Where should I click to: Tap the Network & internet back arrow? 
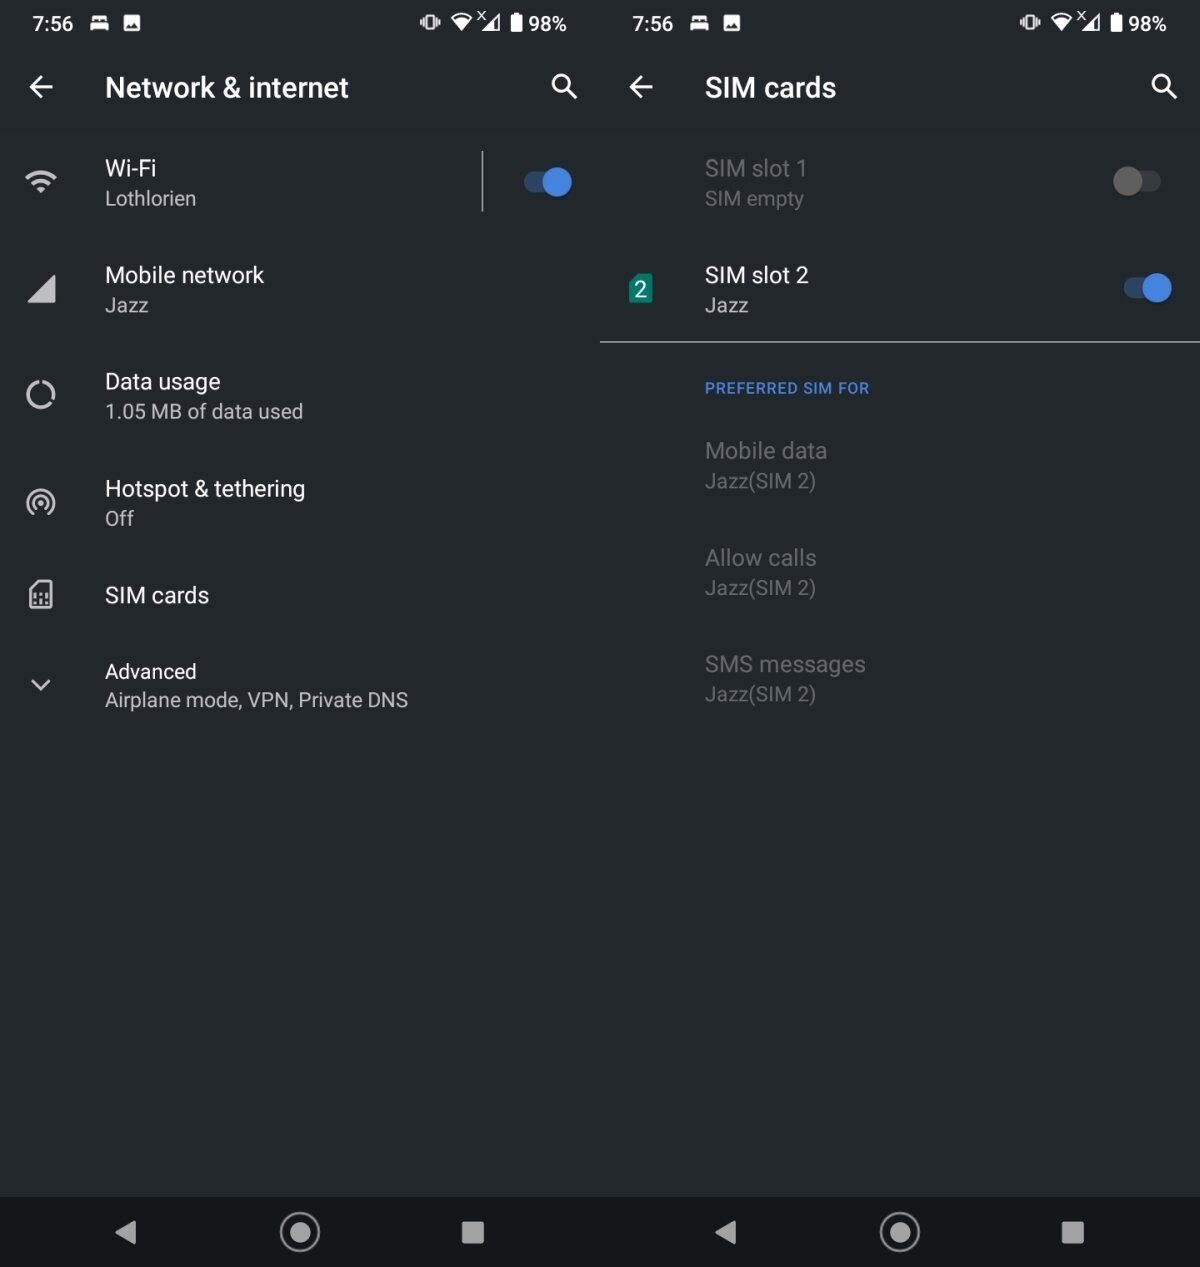(41, 87)
